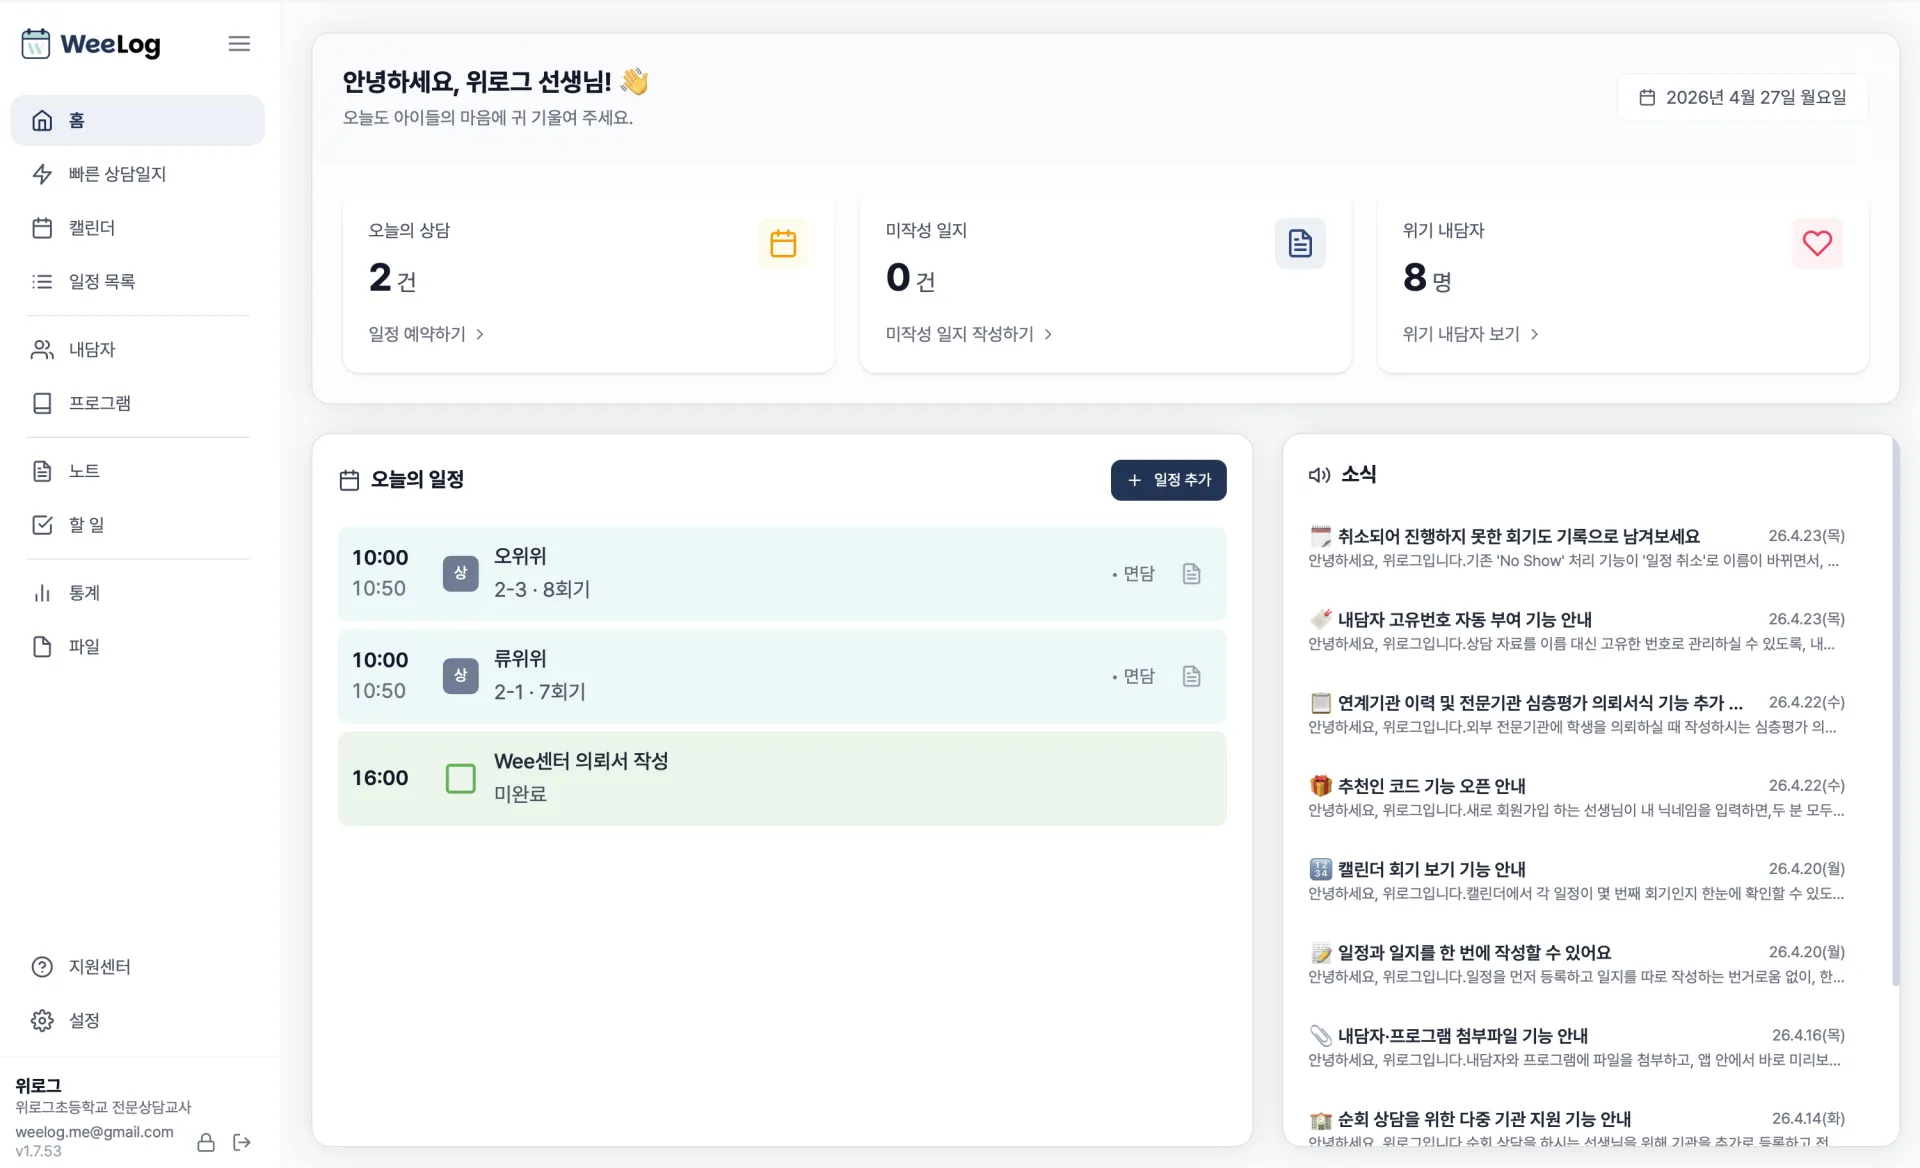
Task: Open news 추천인 코드 기능 오픈 안내
Action: tap(1576, 797)
